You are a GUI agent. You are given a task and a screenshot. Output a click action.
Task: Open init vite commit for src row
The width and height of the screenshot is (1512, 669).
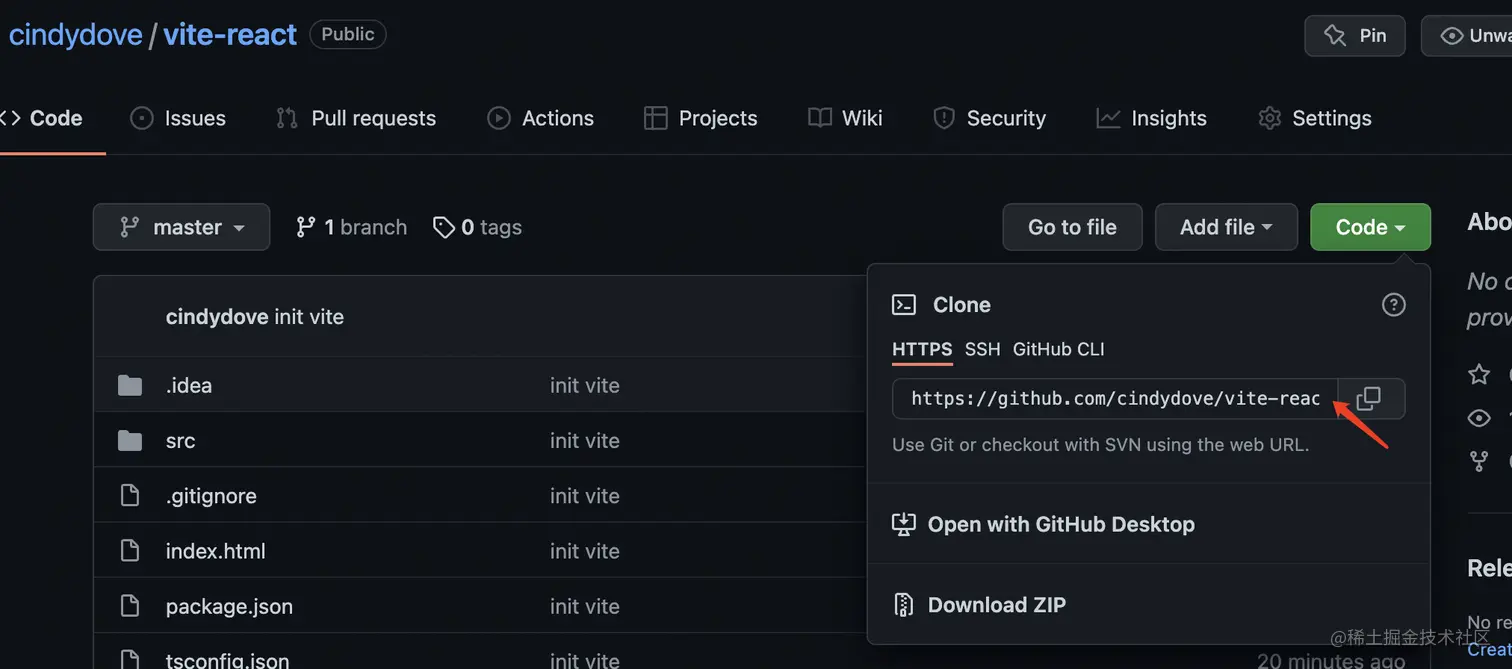coord(585,441)
